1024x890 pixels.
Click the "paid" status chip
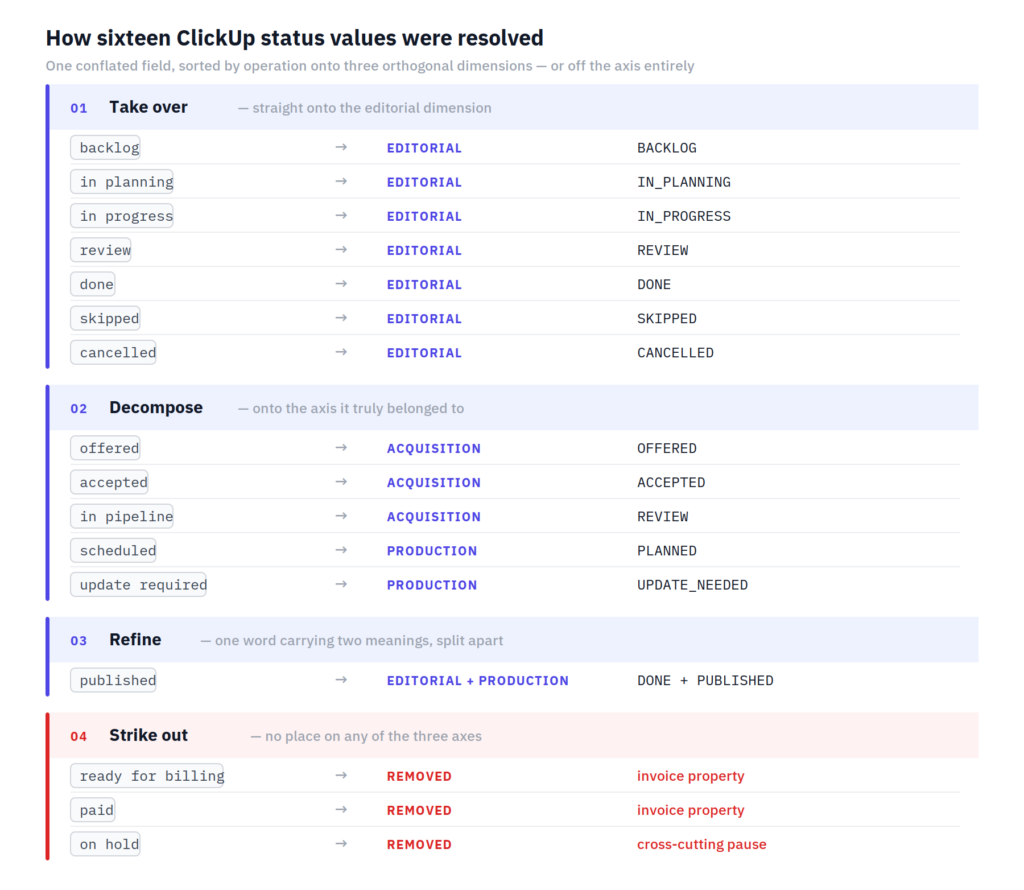coord(93,810)
